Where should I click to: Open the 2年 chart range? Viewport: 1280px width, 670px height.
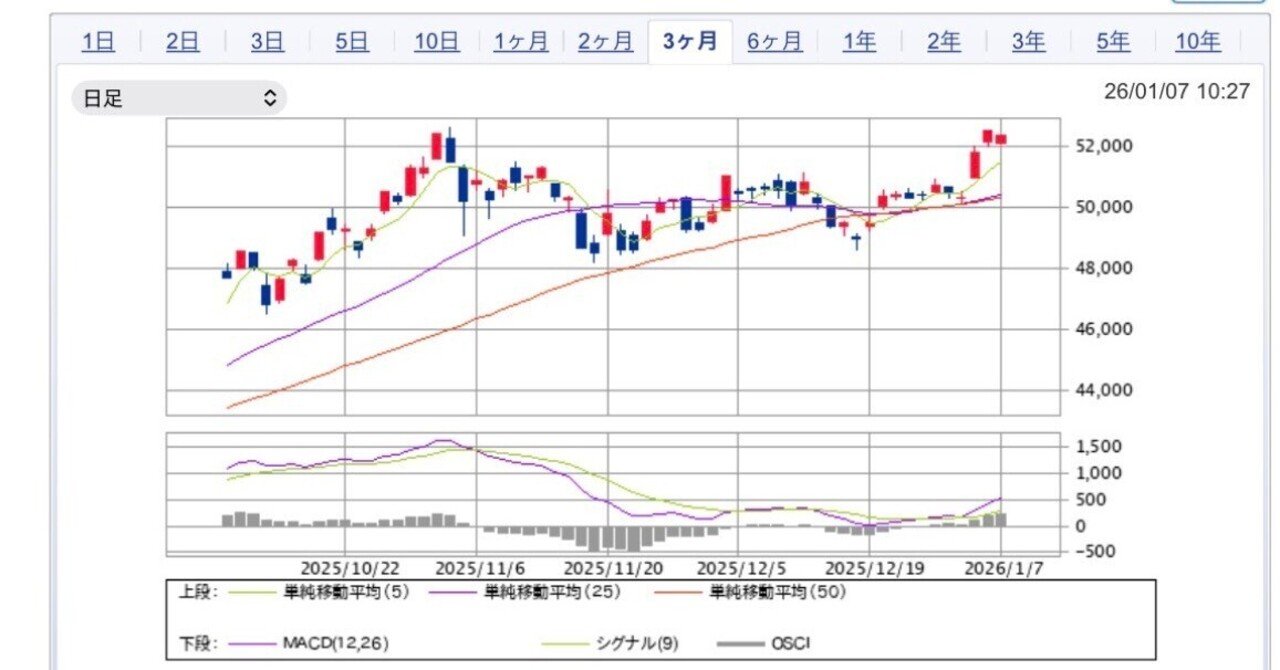(943, 42)
